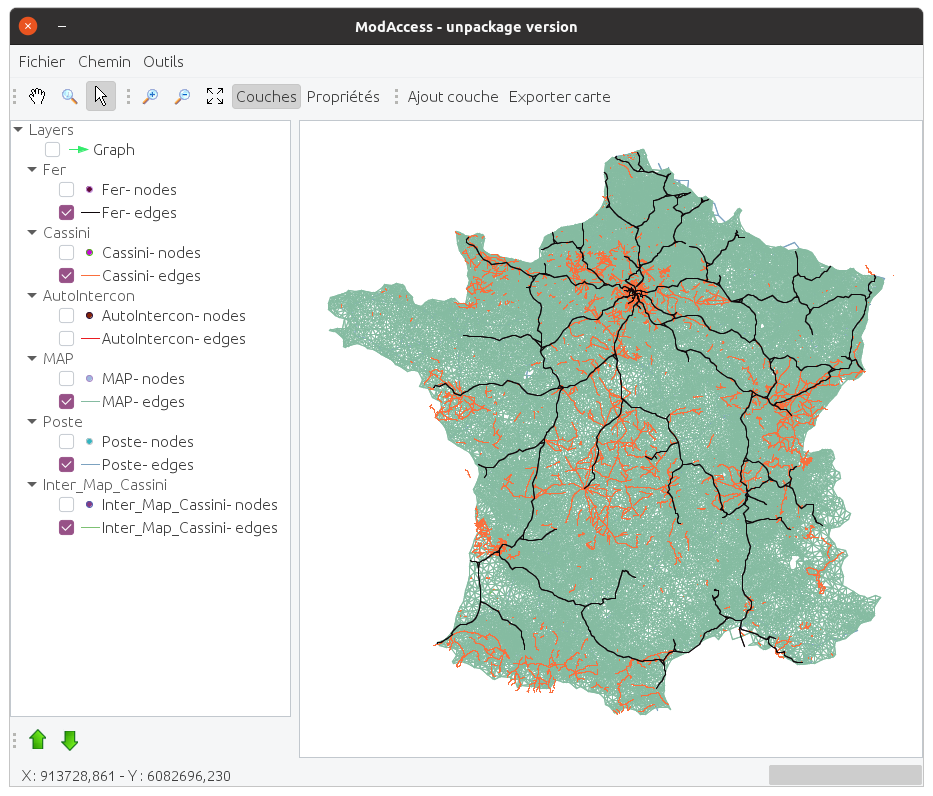
Task: Choose the arrow selection tool
Action: (x=100, y=96)
